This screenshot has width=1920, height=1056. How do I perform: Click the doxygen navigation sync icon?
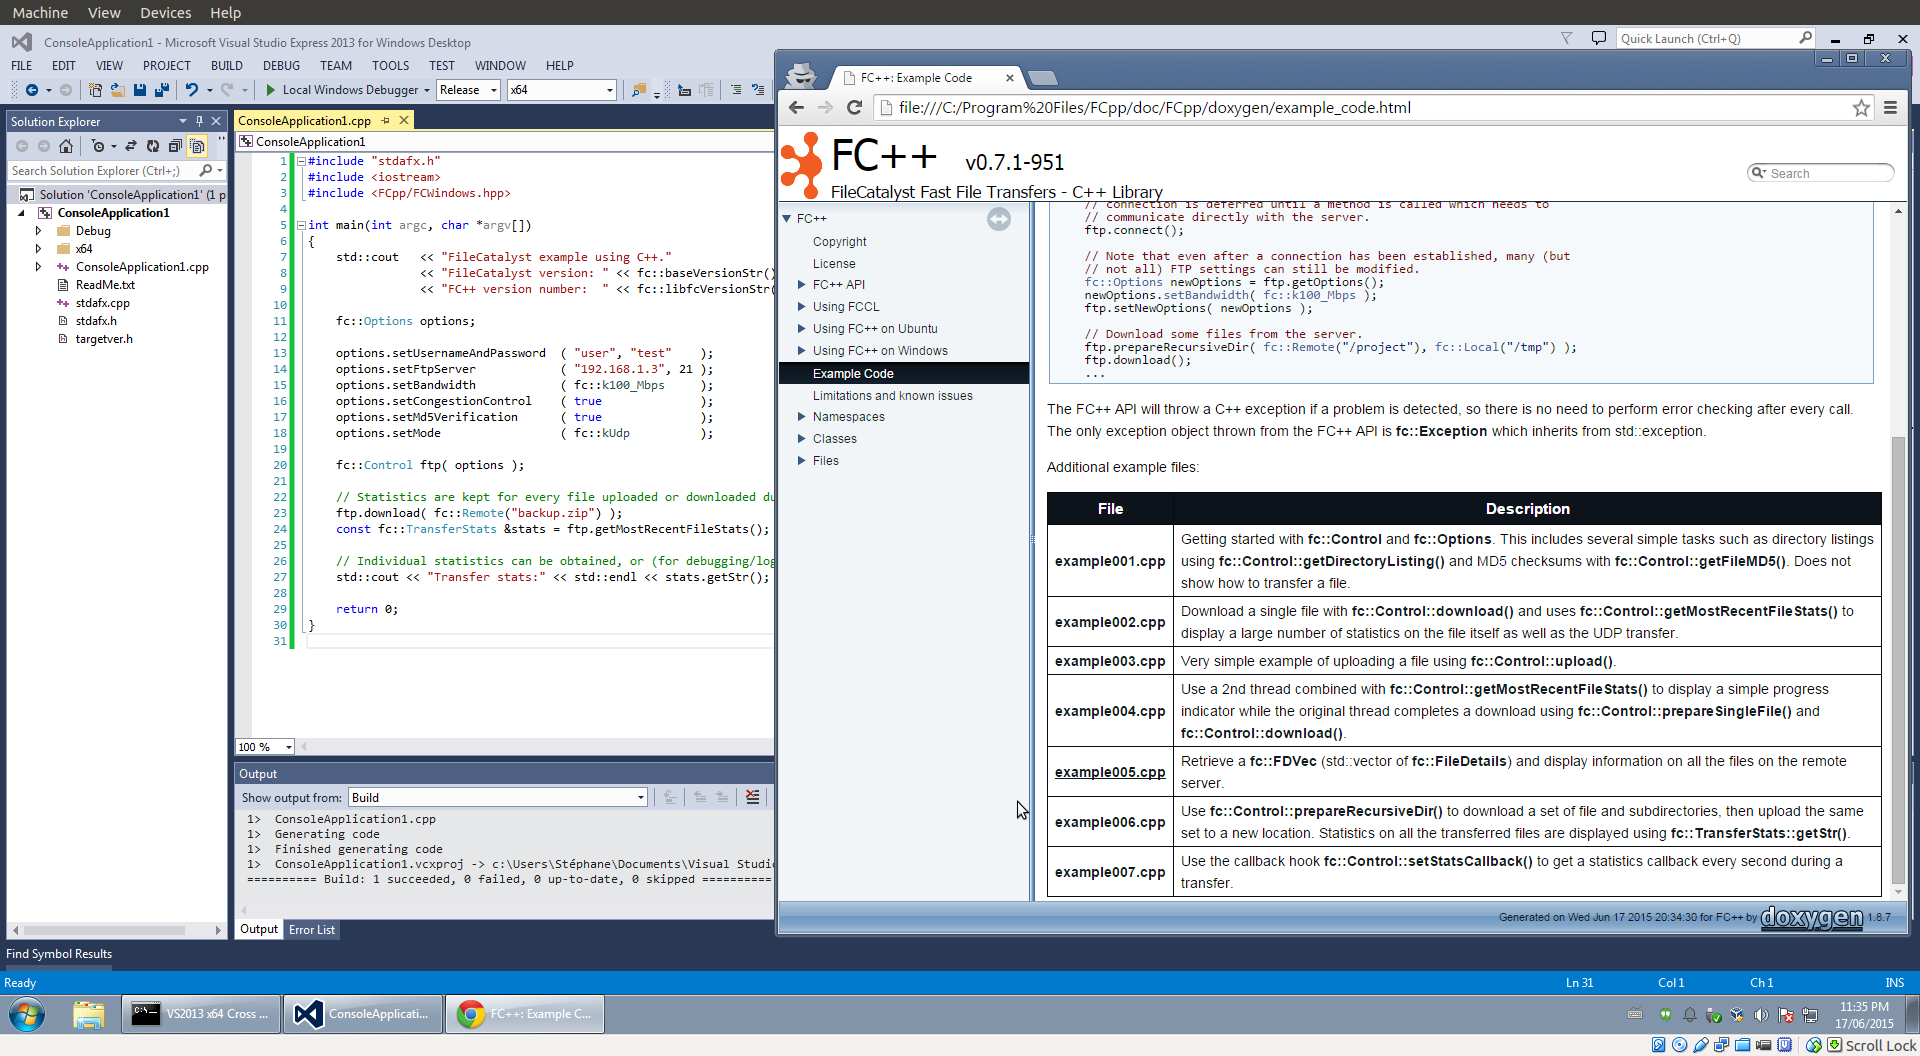[x=998, y=219]
